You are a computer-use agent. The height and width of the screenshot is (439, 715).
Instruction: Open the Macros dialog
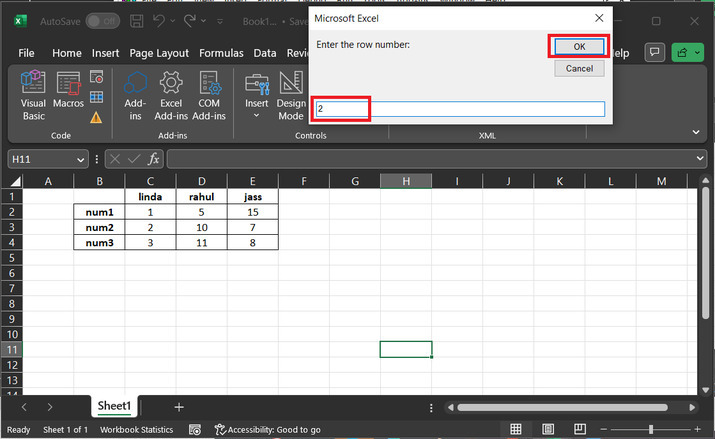click(x=68, y=90)
